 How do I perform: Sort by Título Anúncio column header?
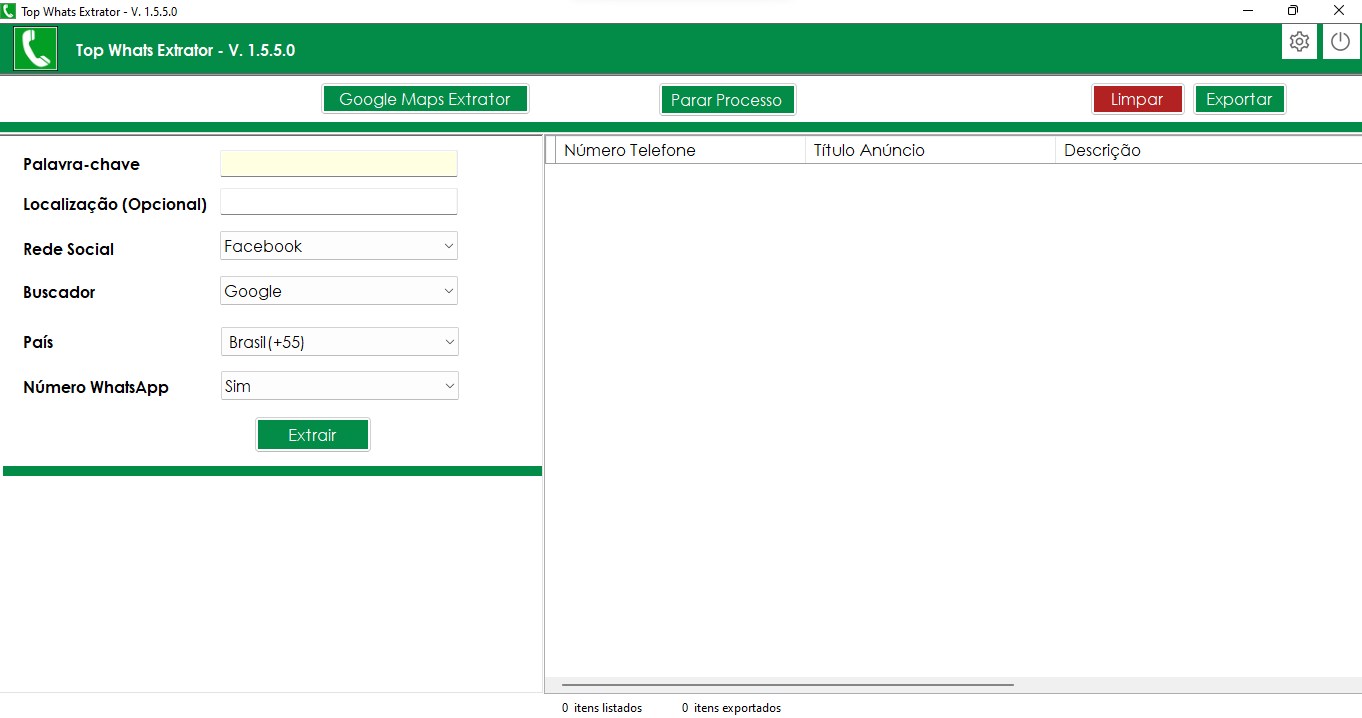[x=930, y=150]
